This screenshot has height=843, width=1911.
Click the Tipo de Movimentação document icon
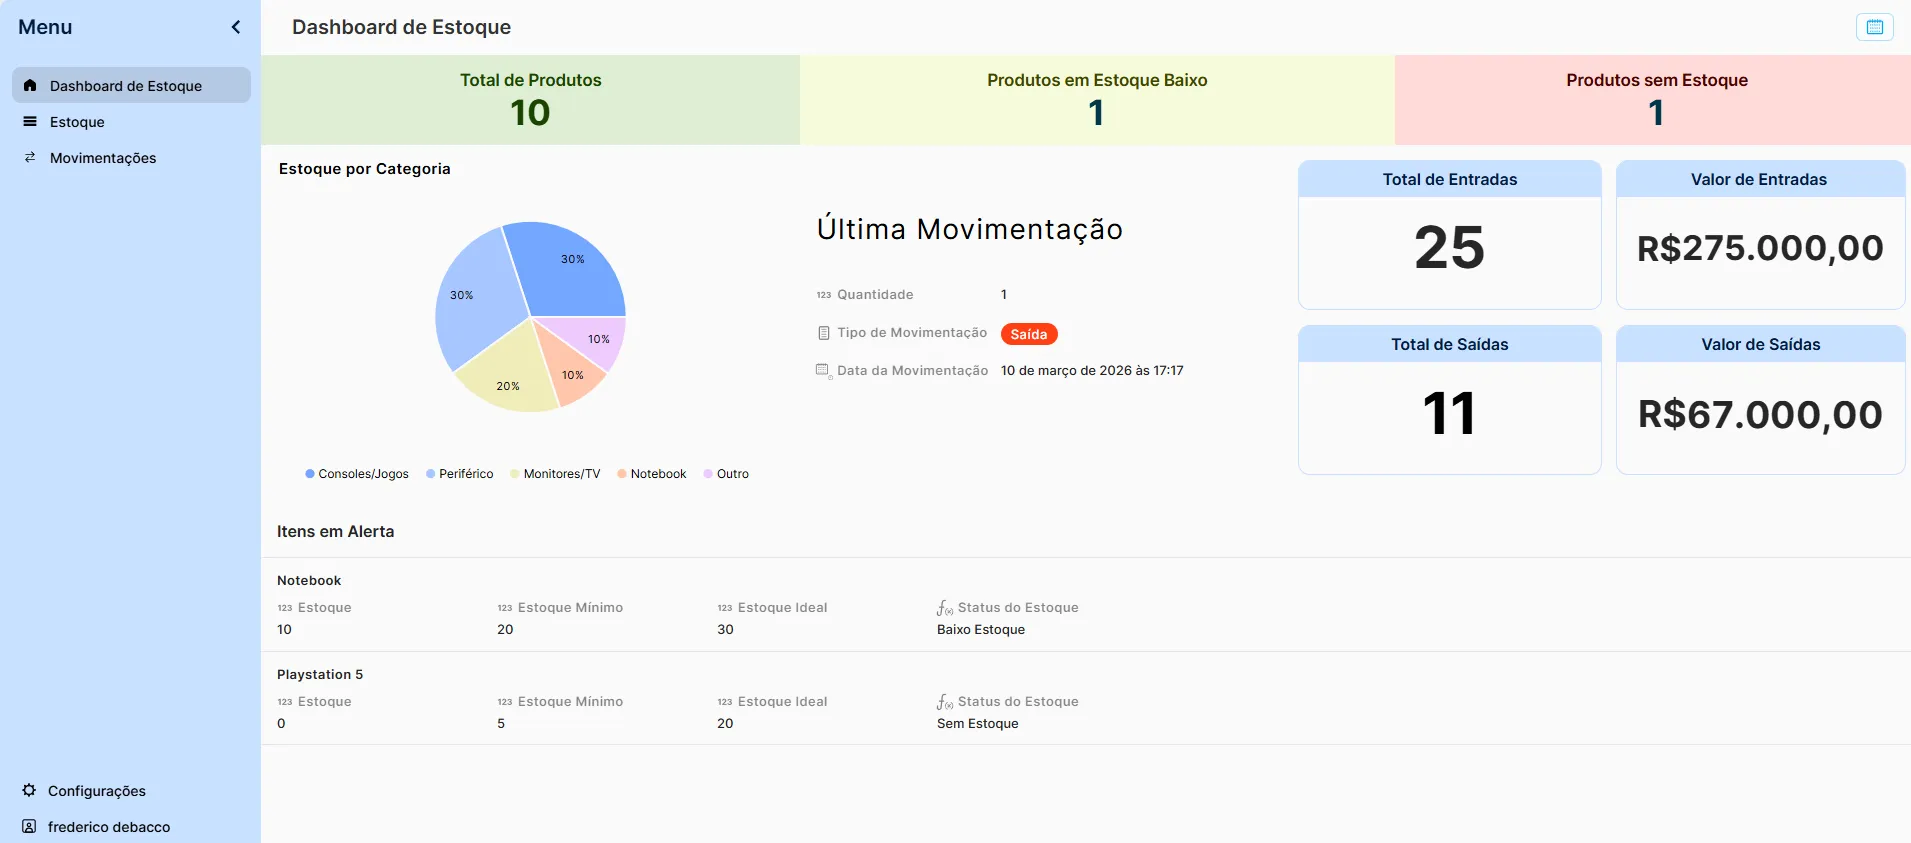[x=823, y=333]
